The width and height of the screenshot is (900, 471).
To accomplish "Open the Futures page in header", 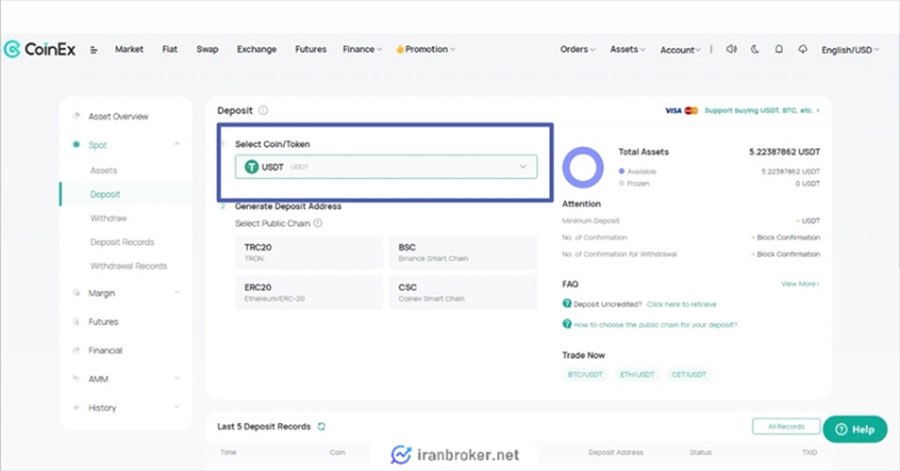I will pos(311,49).
